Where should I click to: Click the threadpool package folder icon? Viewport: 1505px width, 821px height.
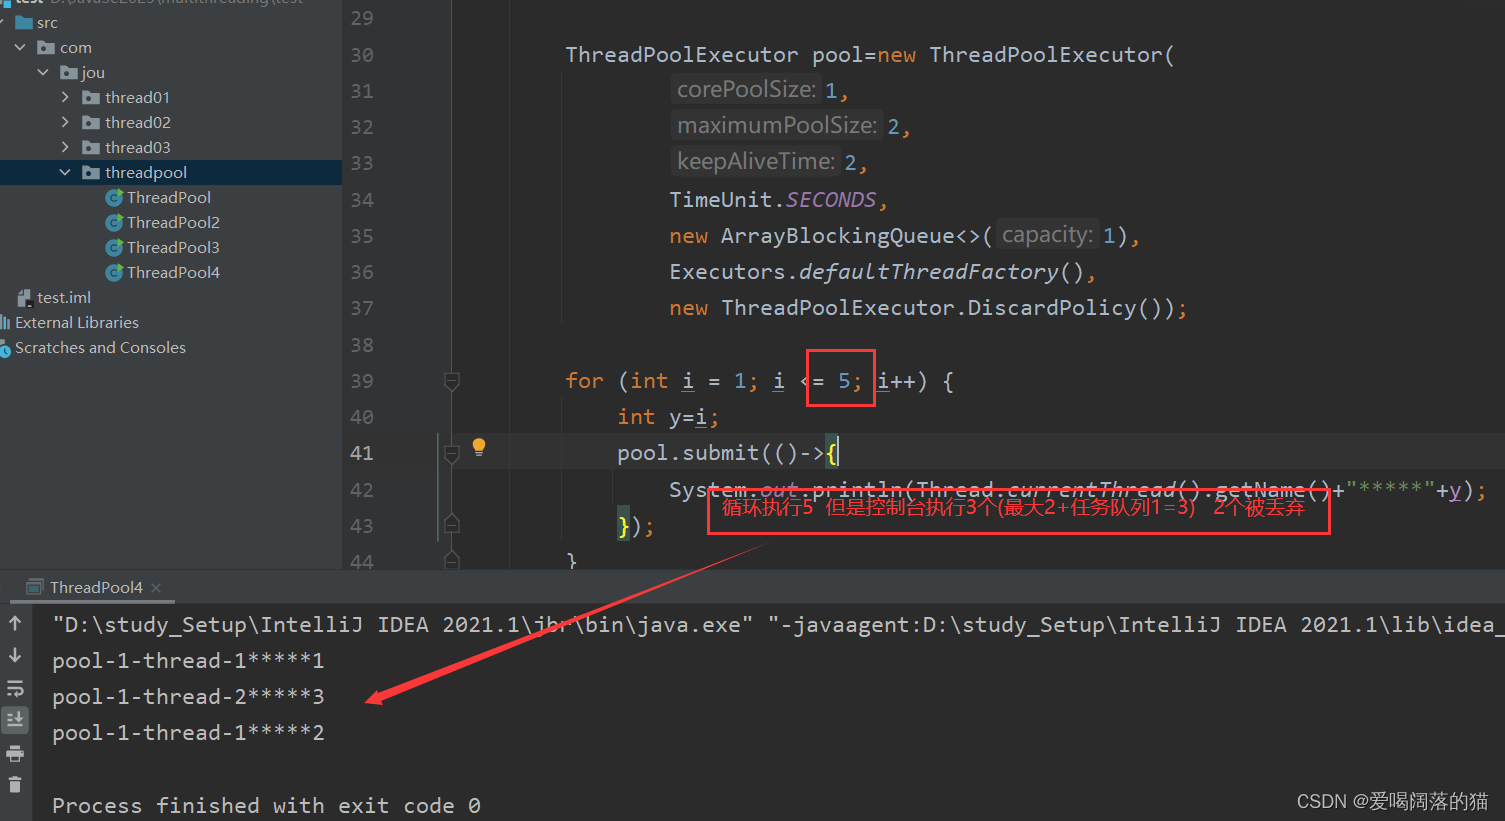[x=91, y=172]
